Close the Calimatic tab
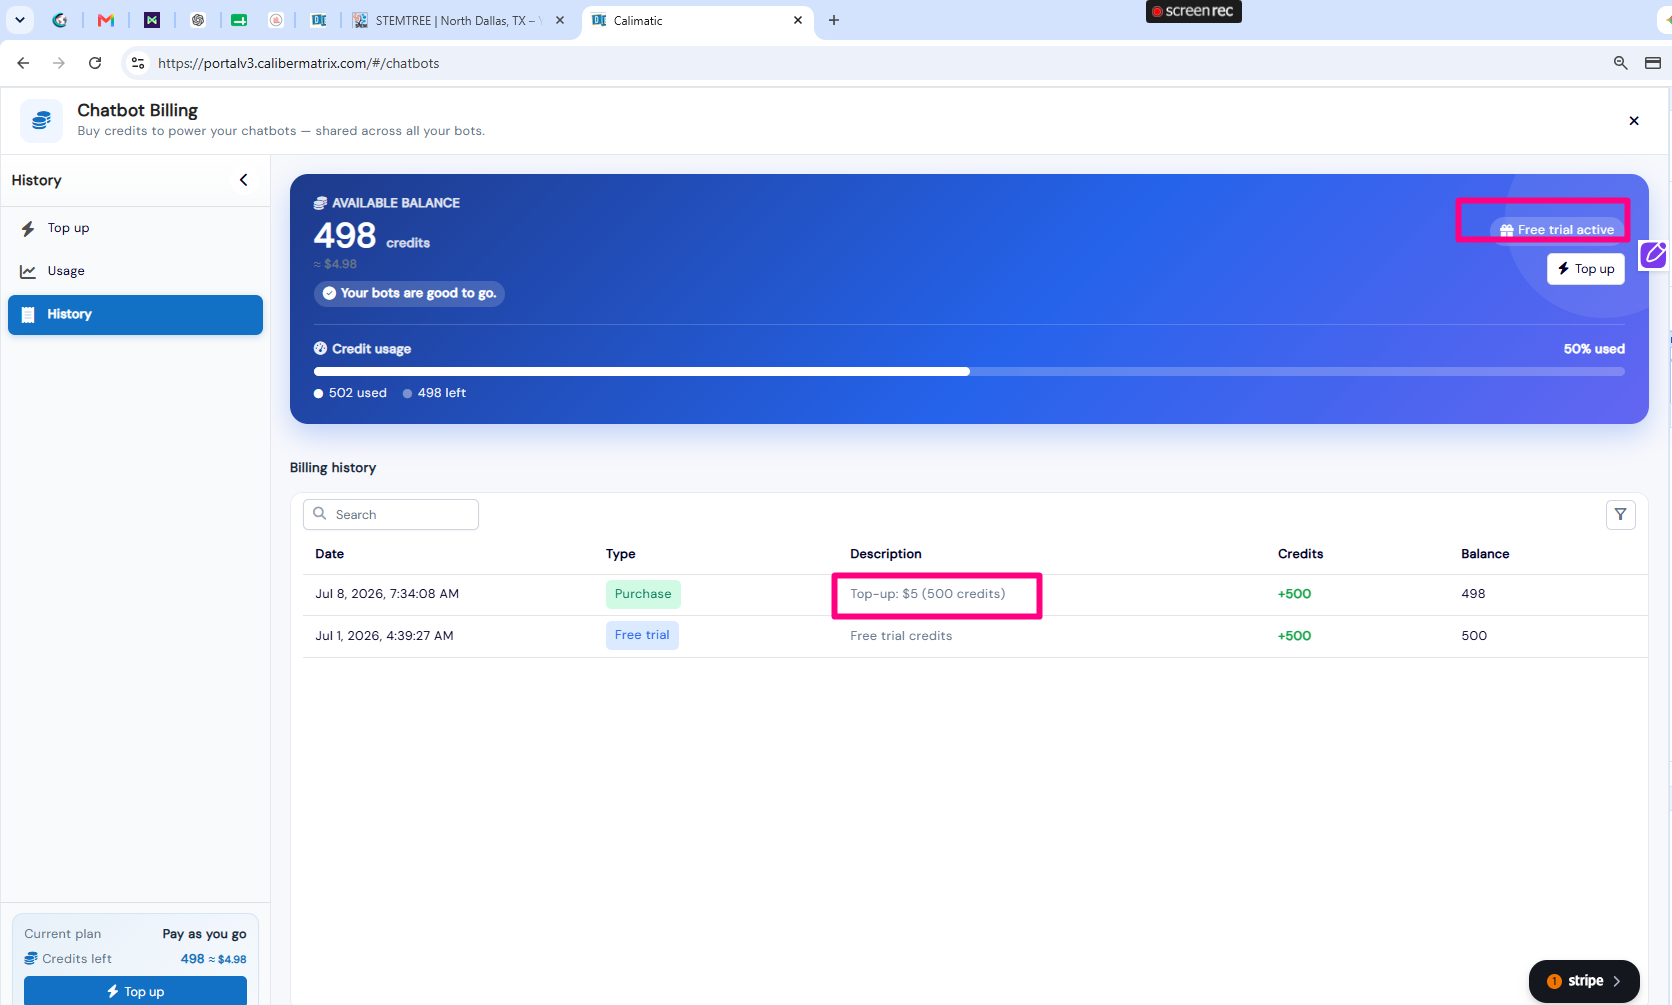Viewport: 1672px width, 1005px height. [x=798, y=20]
